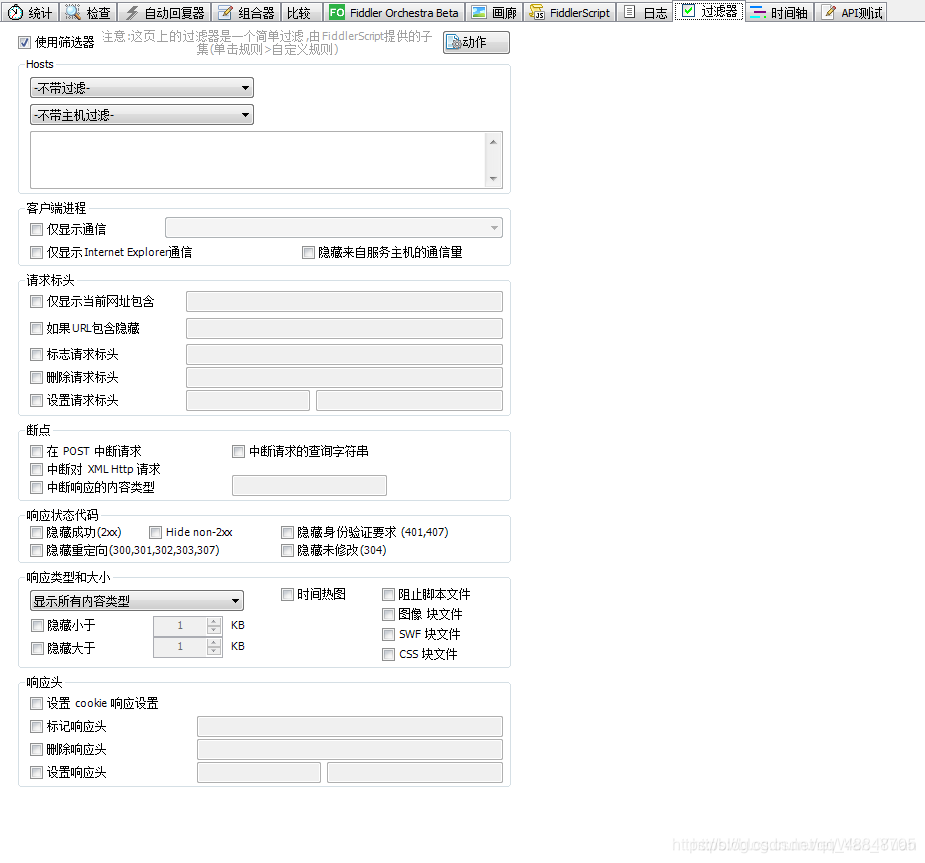Enable 阻止脚本文件 option
The height and width of the screenshot is (863, 925).
point(388,594)
